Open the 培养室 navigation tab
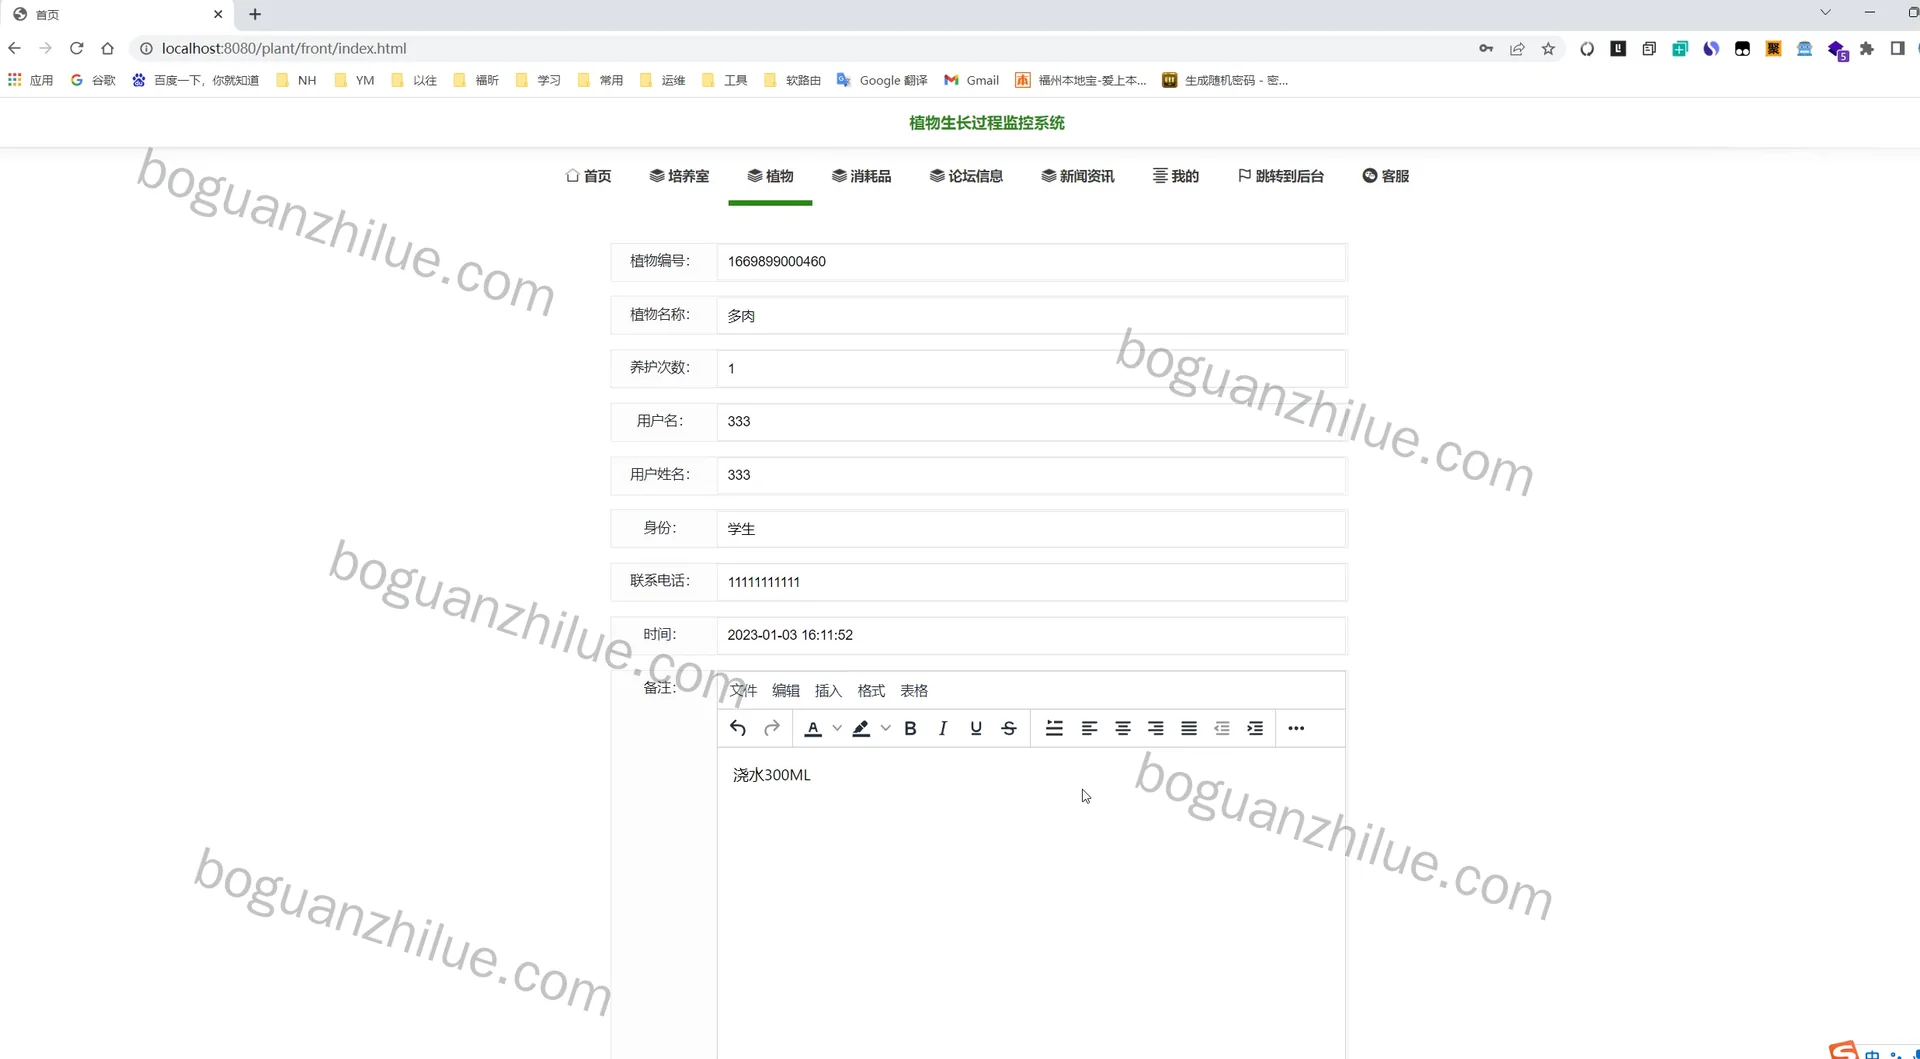1920x1059 pixels. 679,176
